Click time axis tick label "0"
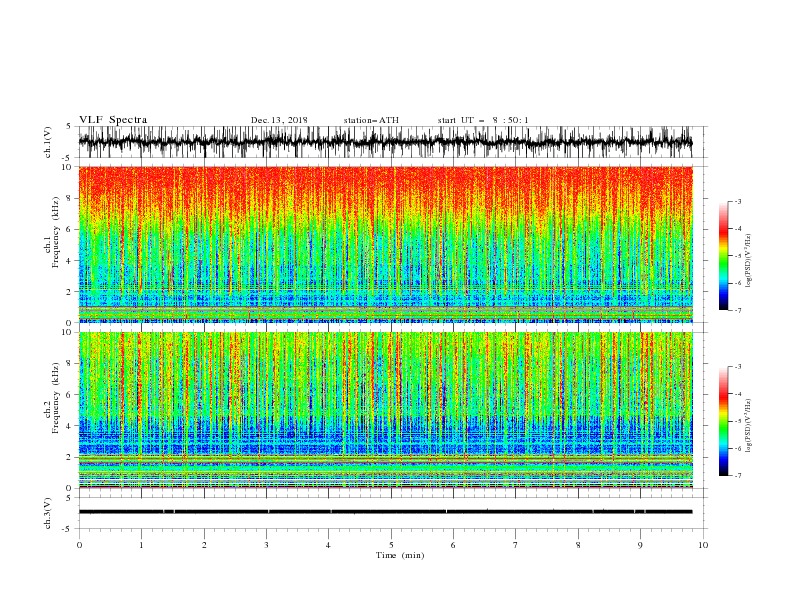792x612 pixels. pos(79,545)
